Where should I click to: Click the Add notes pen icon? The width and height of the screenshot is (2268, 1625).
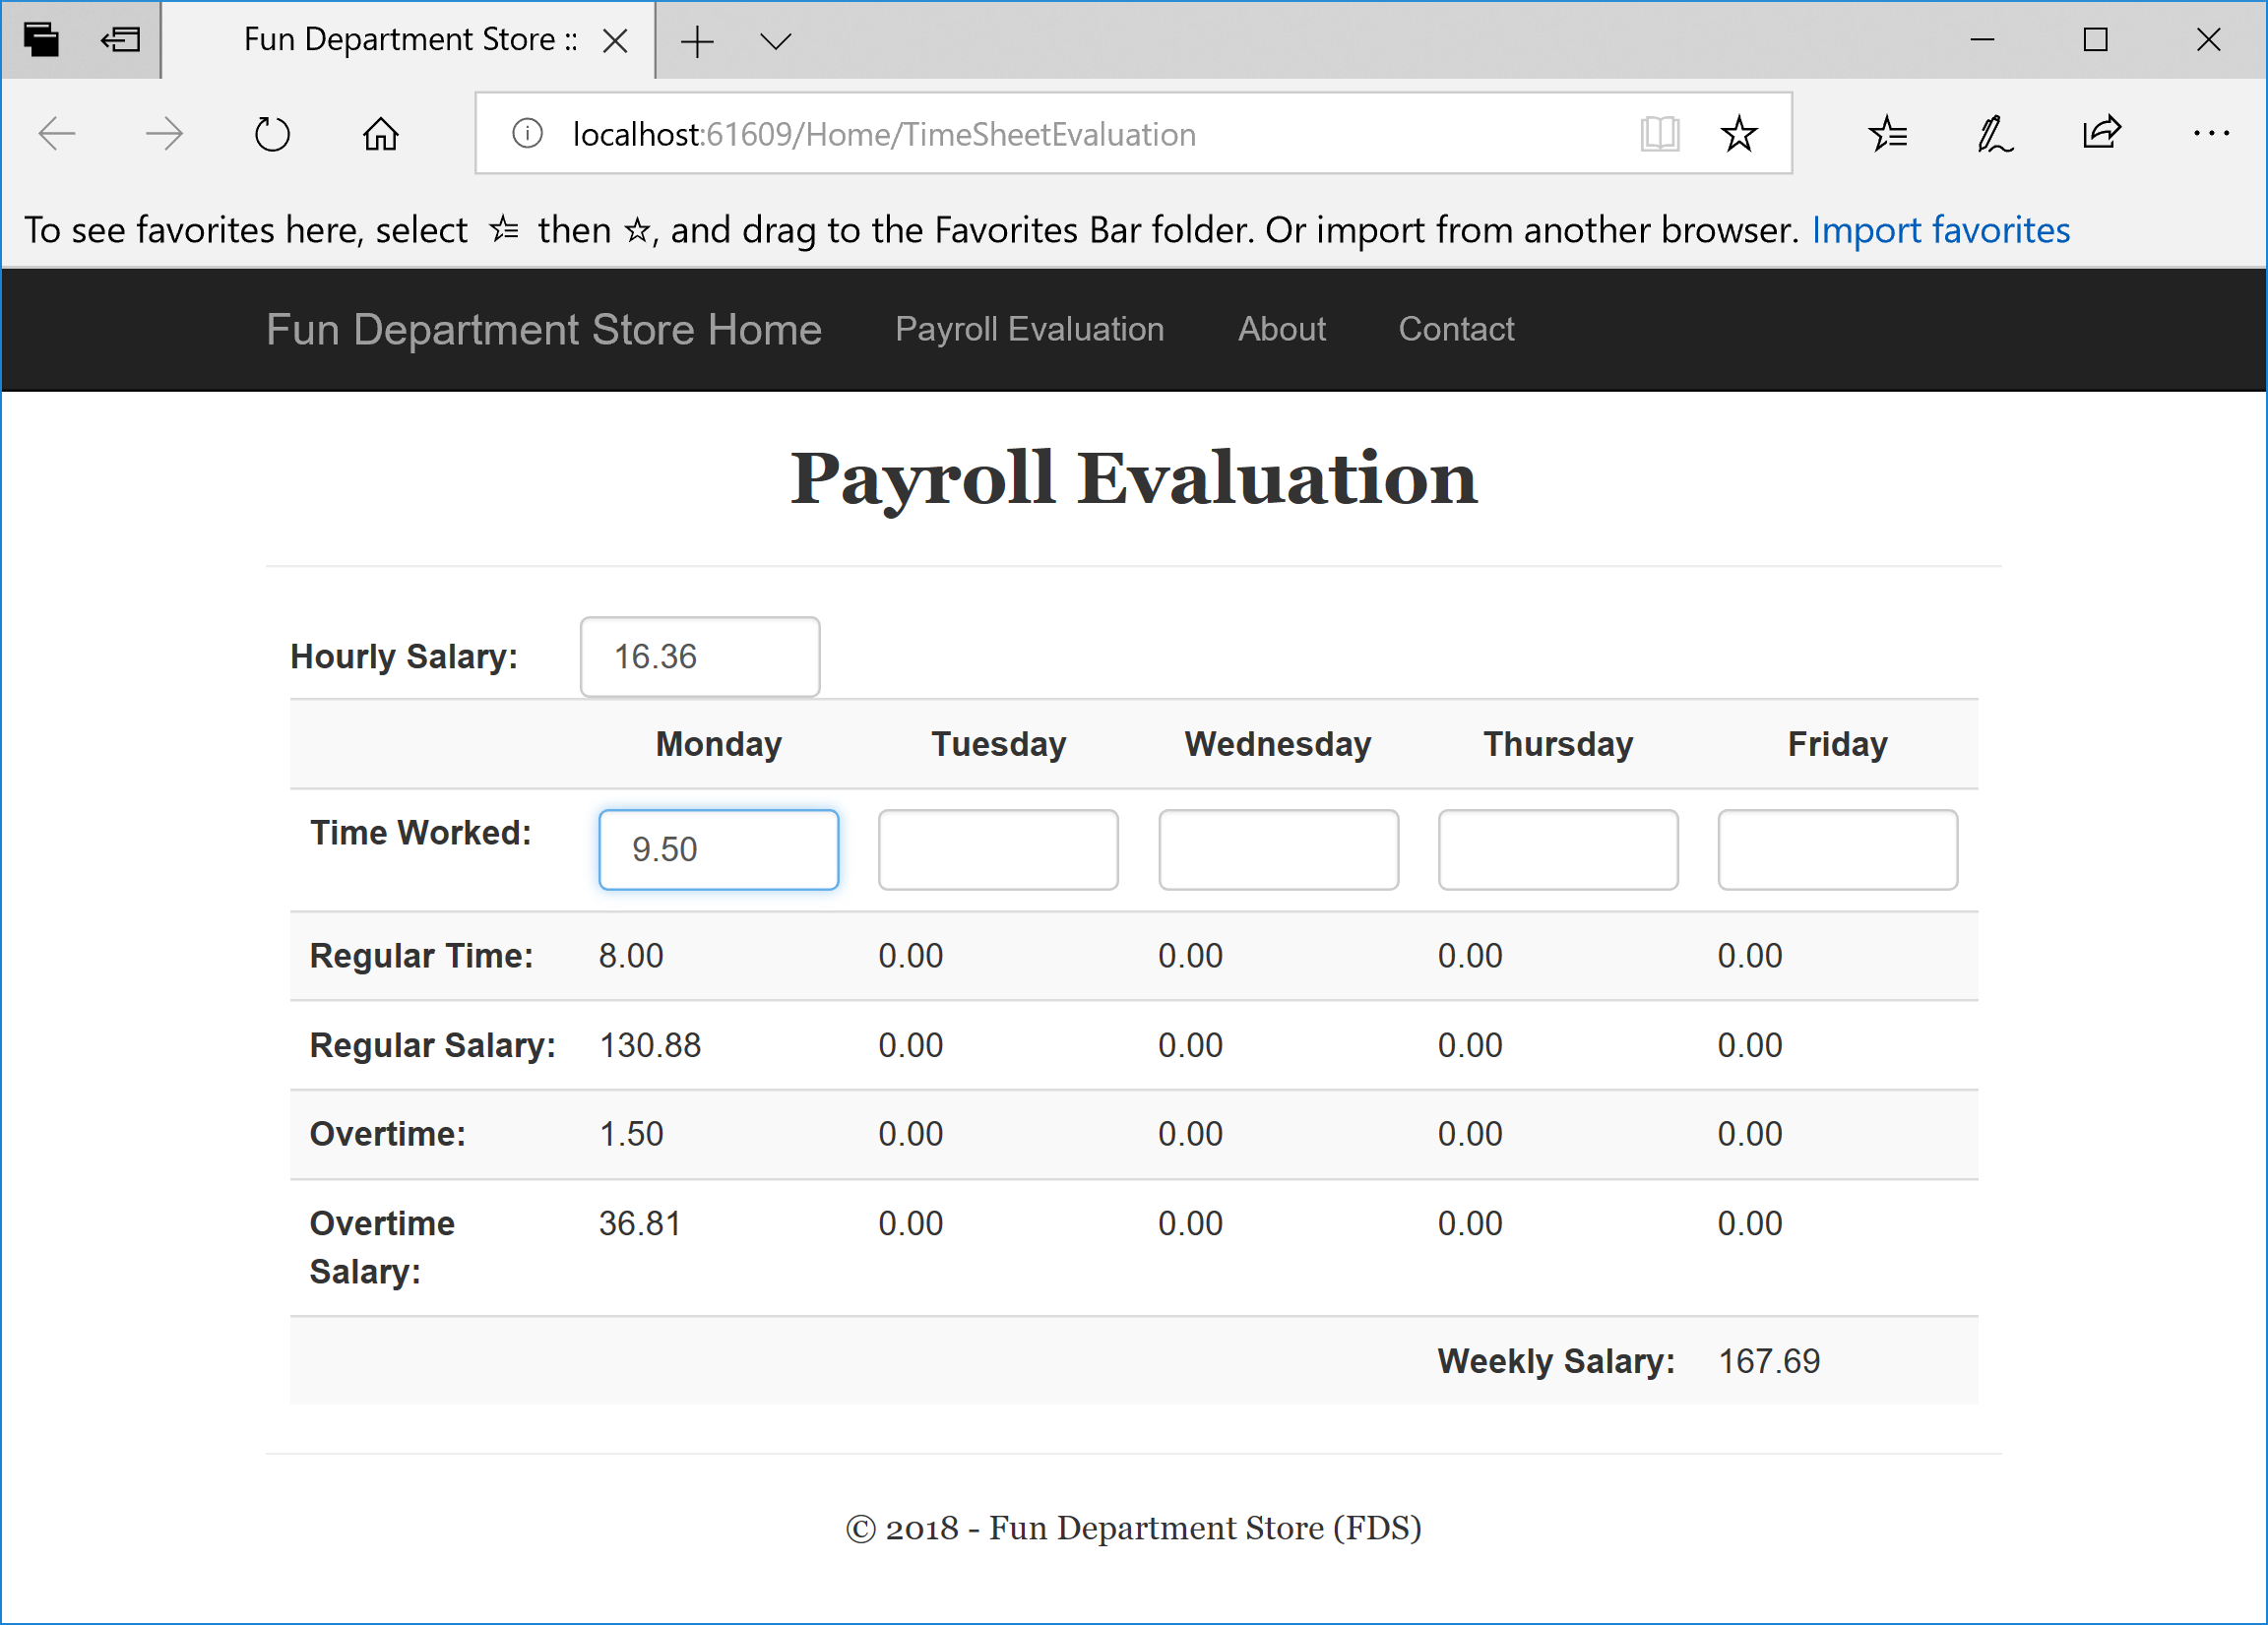1994,134
